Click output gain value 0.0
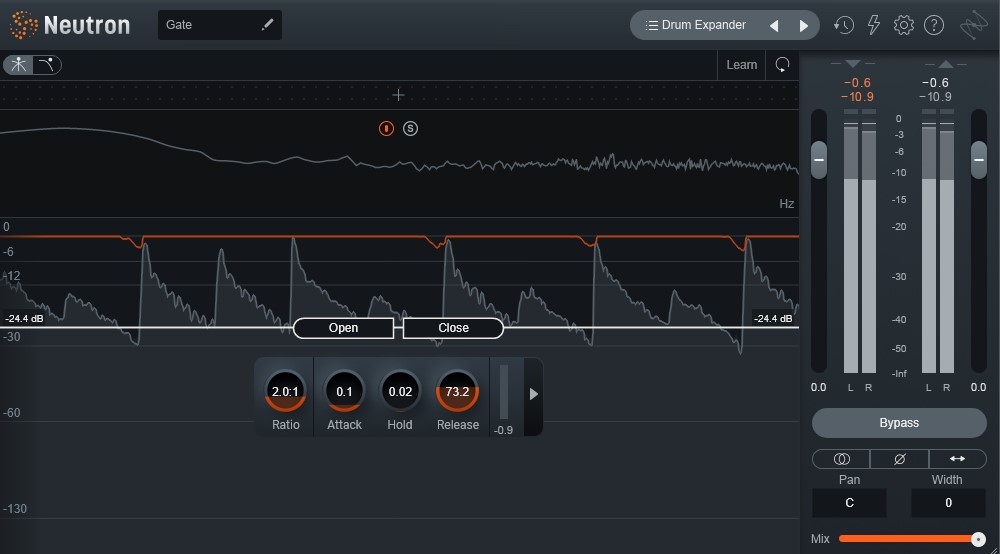The image size is (1000, 554). (x=978, y=388)
